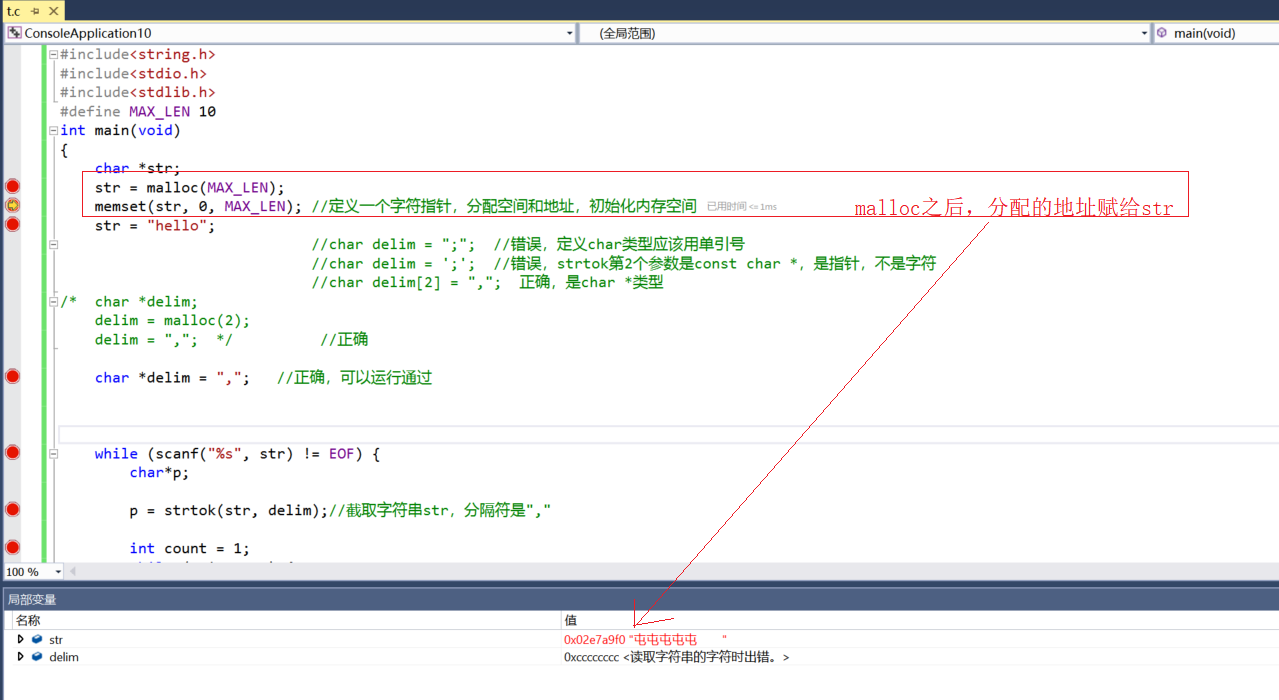Click the purple main(void) method icon
Viewport: 1279px width, 700px height.
coord(1160,32)
